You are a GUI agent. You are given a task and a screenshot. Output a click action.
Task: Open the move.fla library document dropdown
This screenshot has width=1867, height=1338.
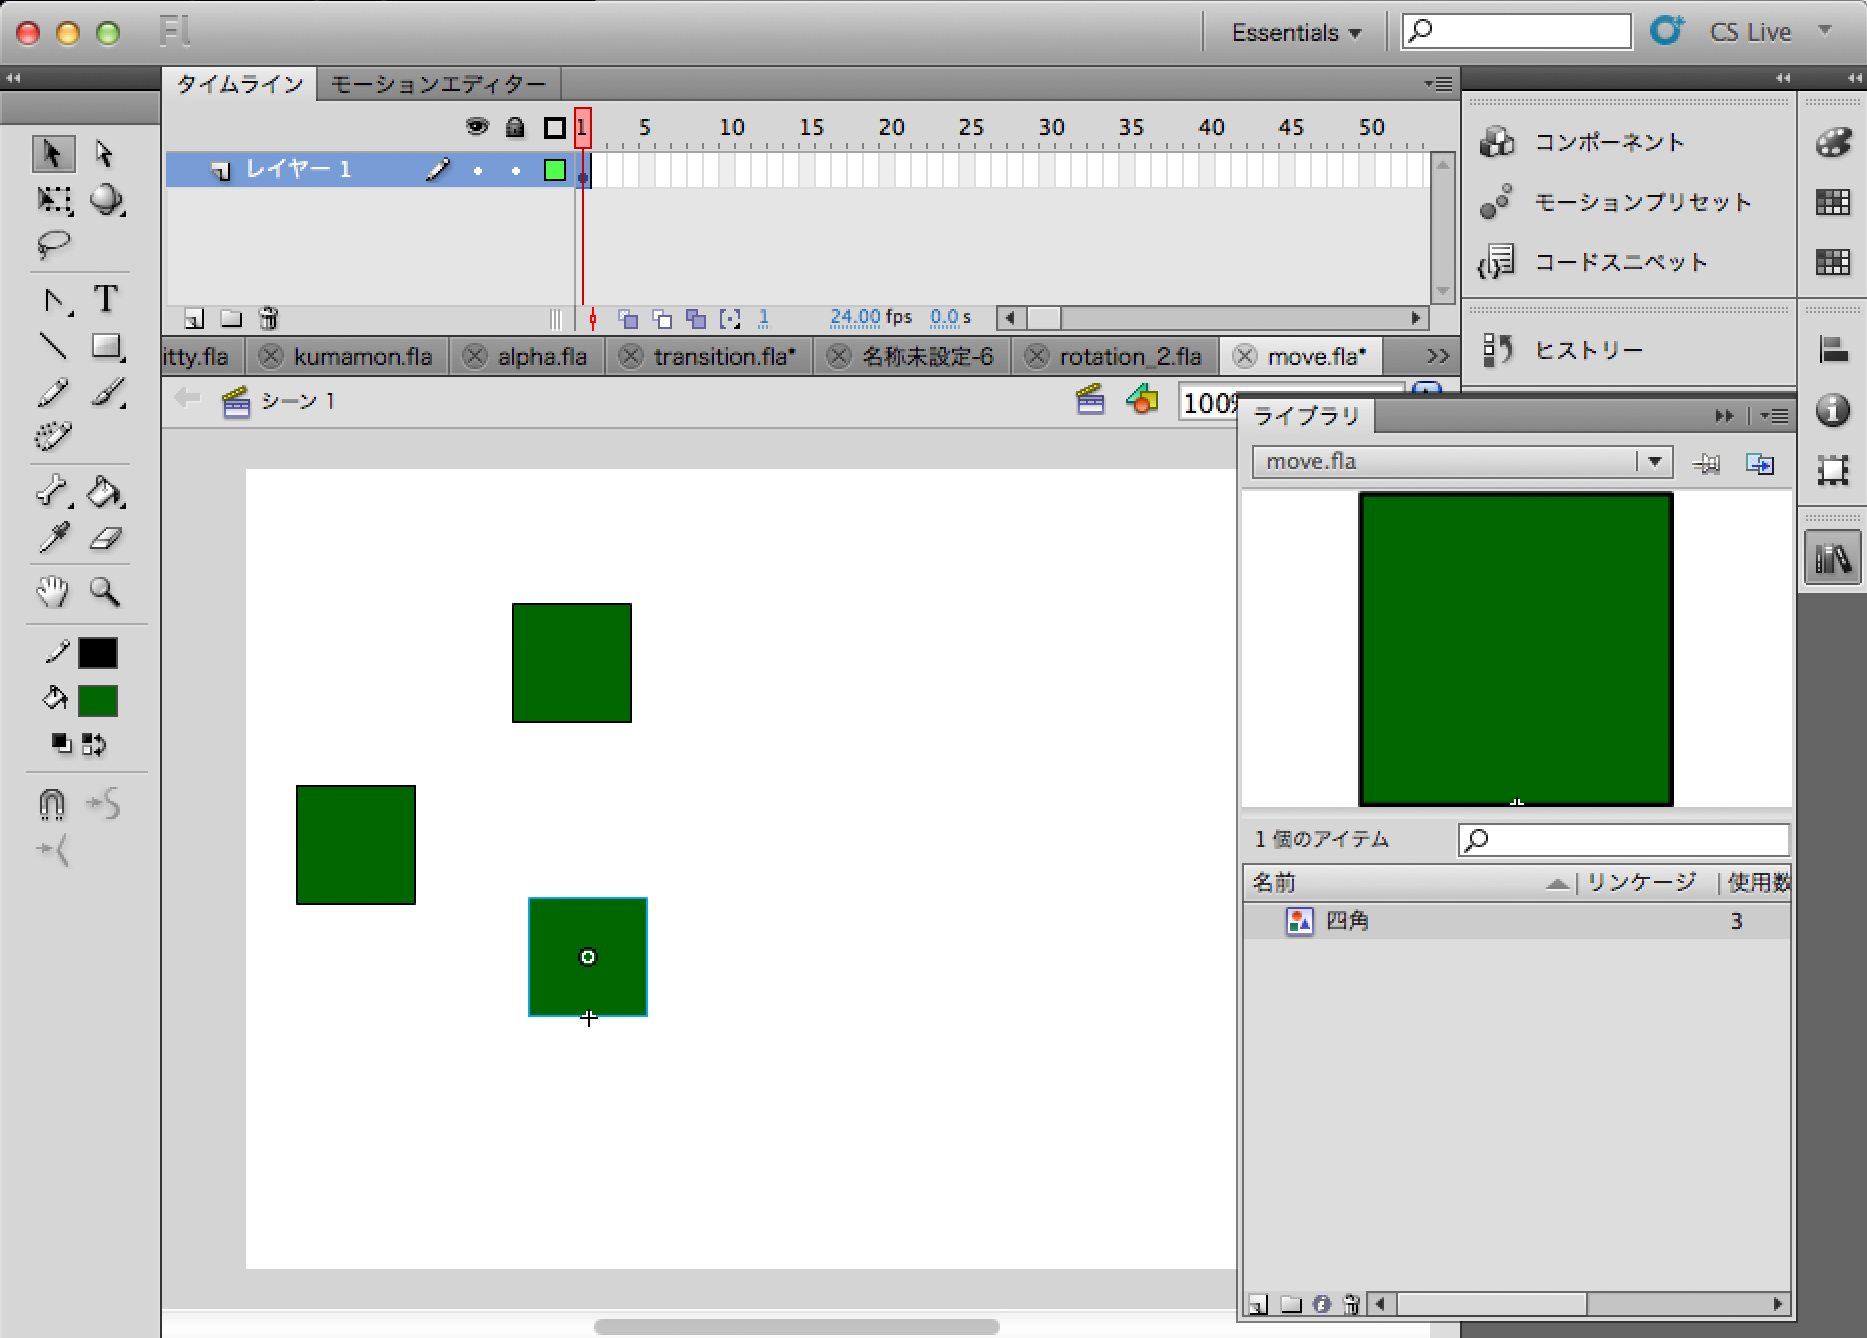click(1654, 461)
